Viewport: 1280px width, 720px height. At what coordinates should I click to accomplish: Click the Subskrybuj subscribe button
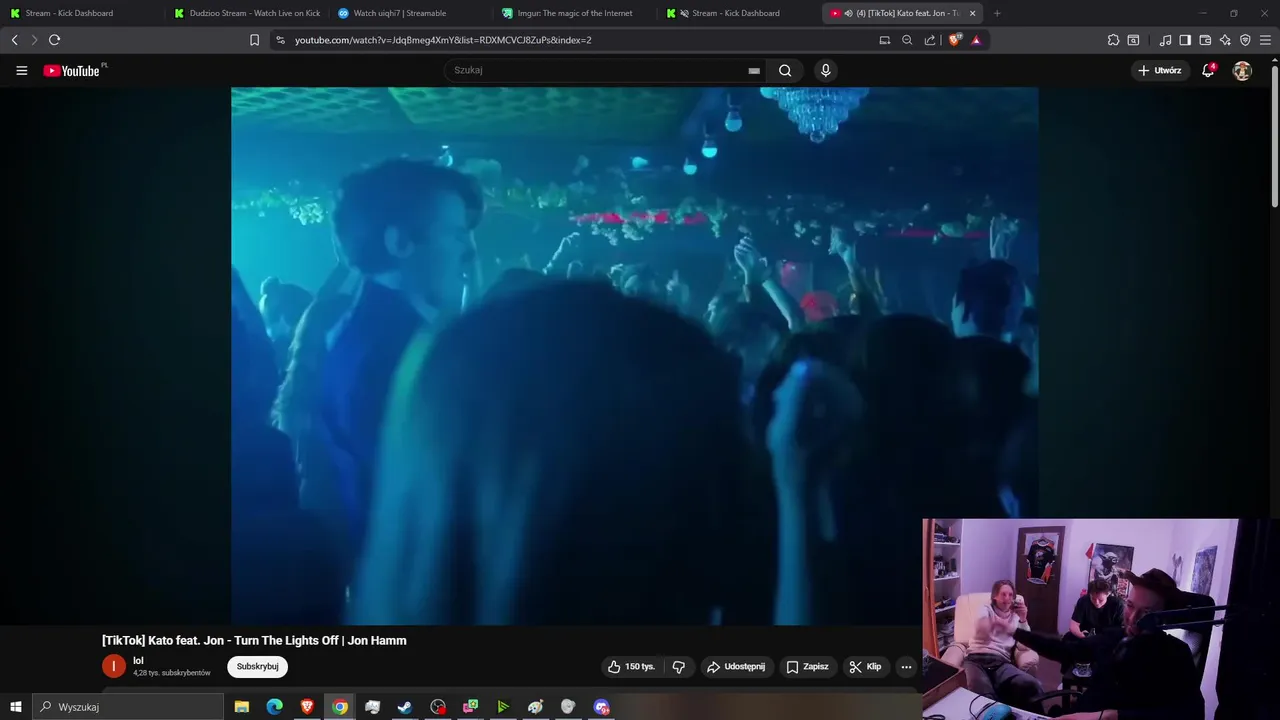(257, 667)
